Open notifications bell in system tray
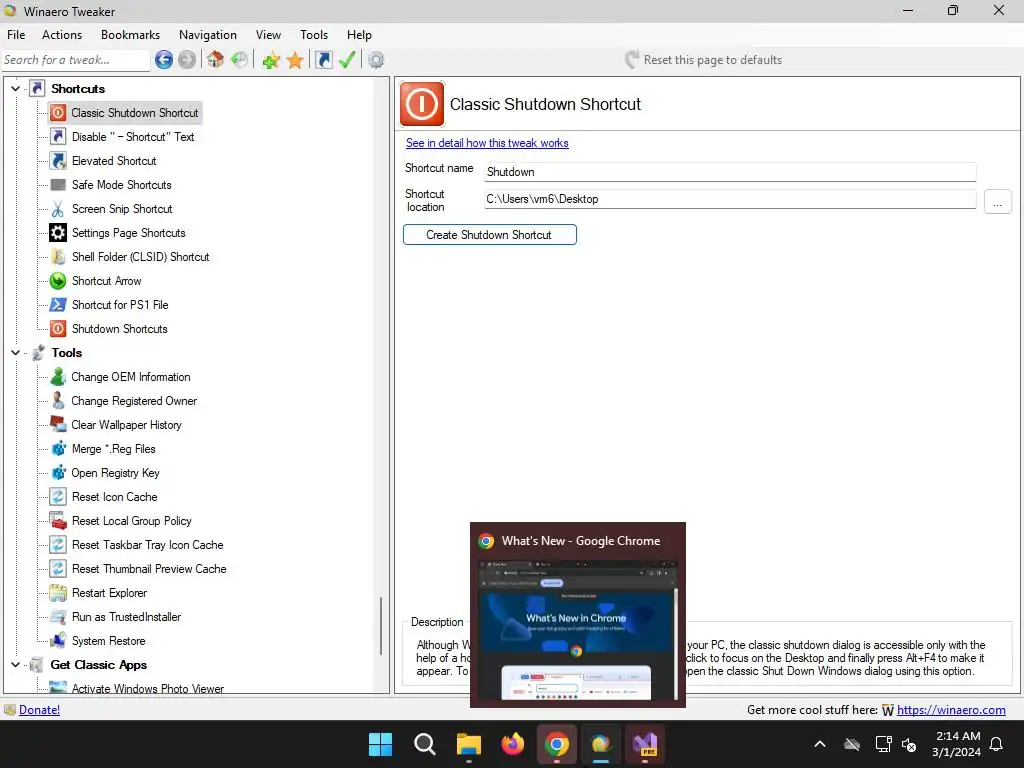 coord(997,744)
